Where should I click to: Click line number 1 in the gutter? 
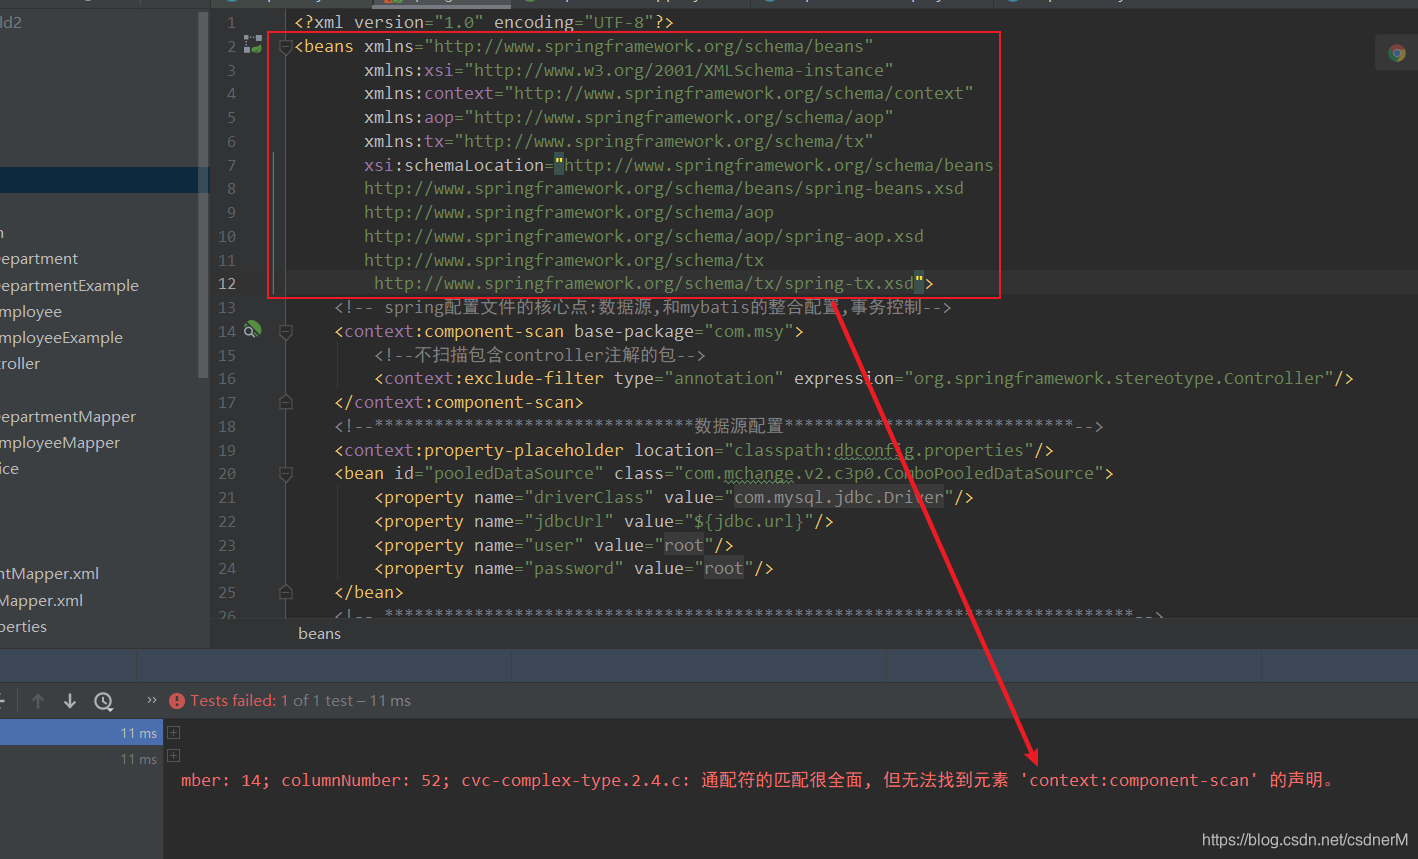pos(231,22)
